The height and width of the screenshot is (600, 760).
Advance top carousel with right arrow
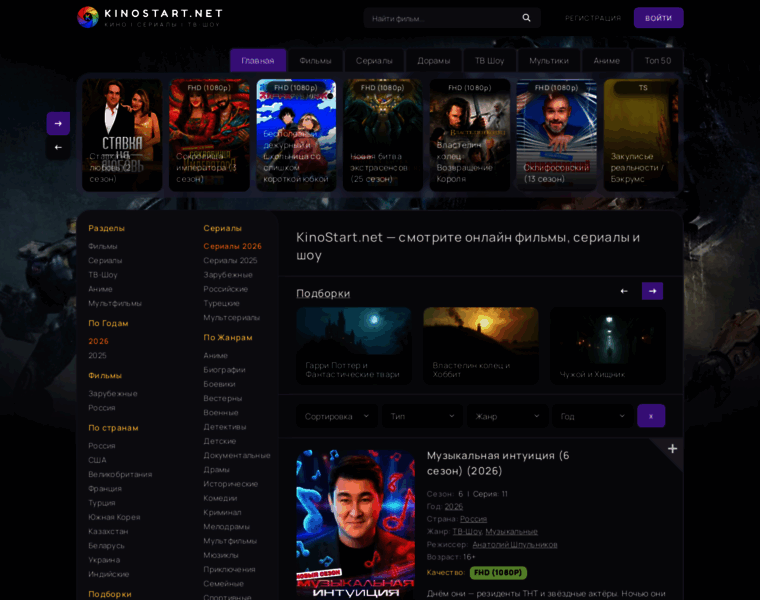click(58, 124)
